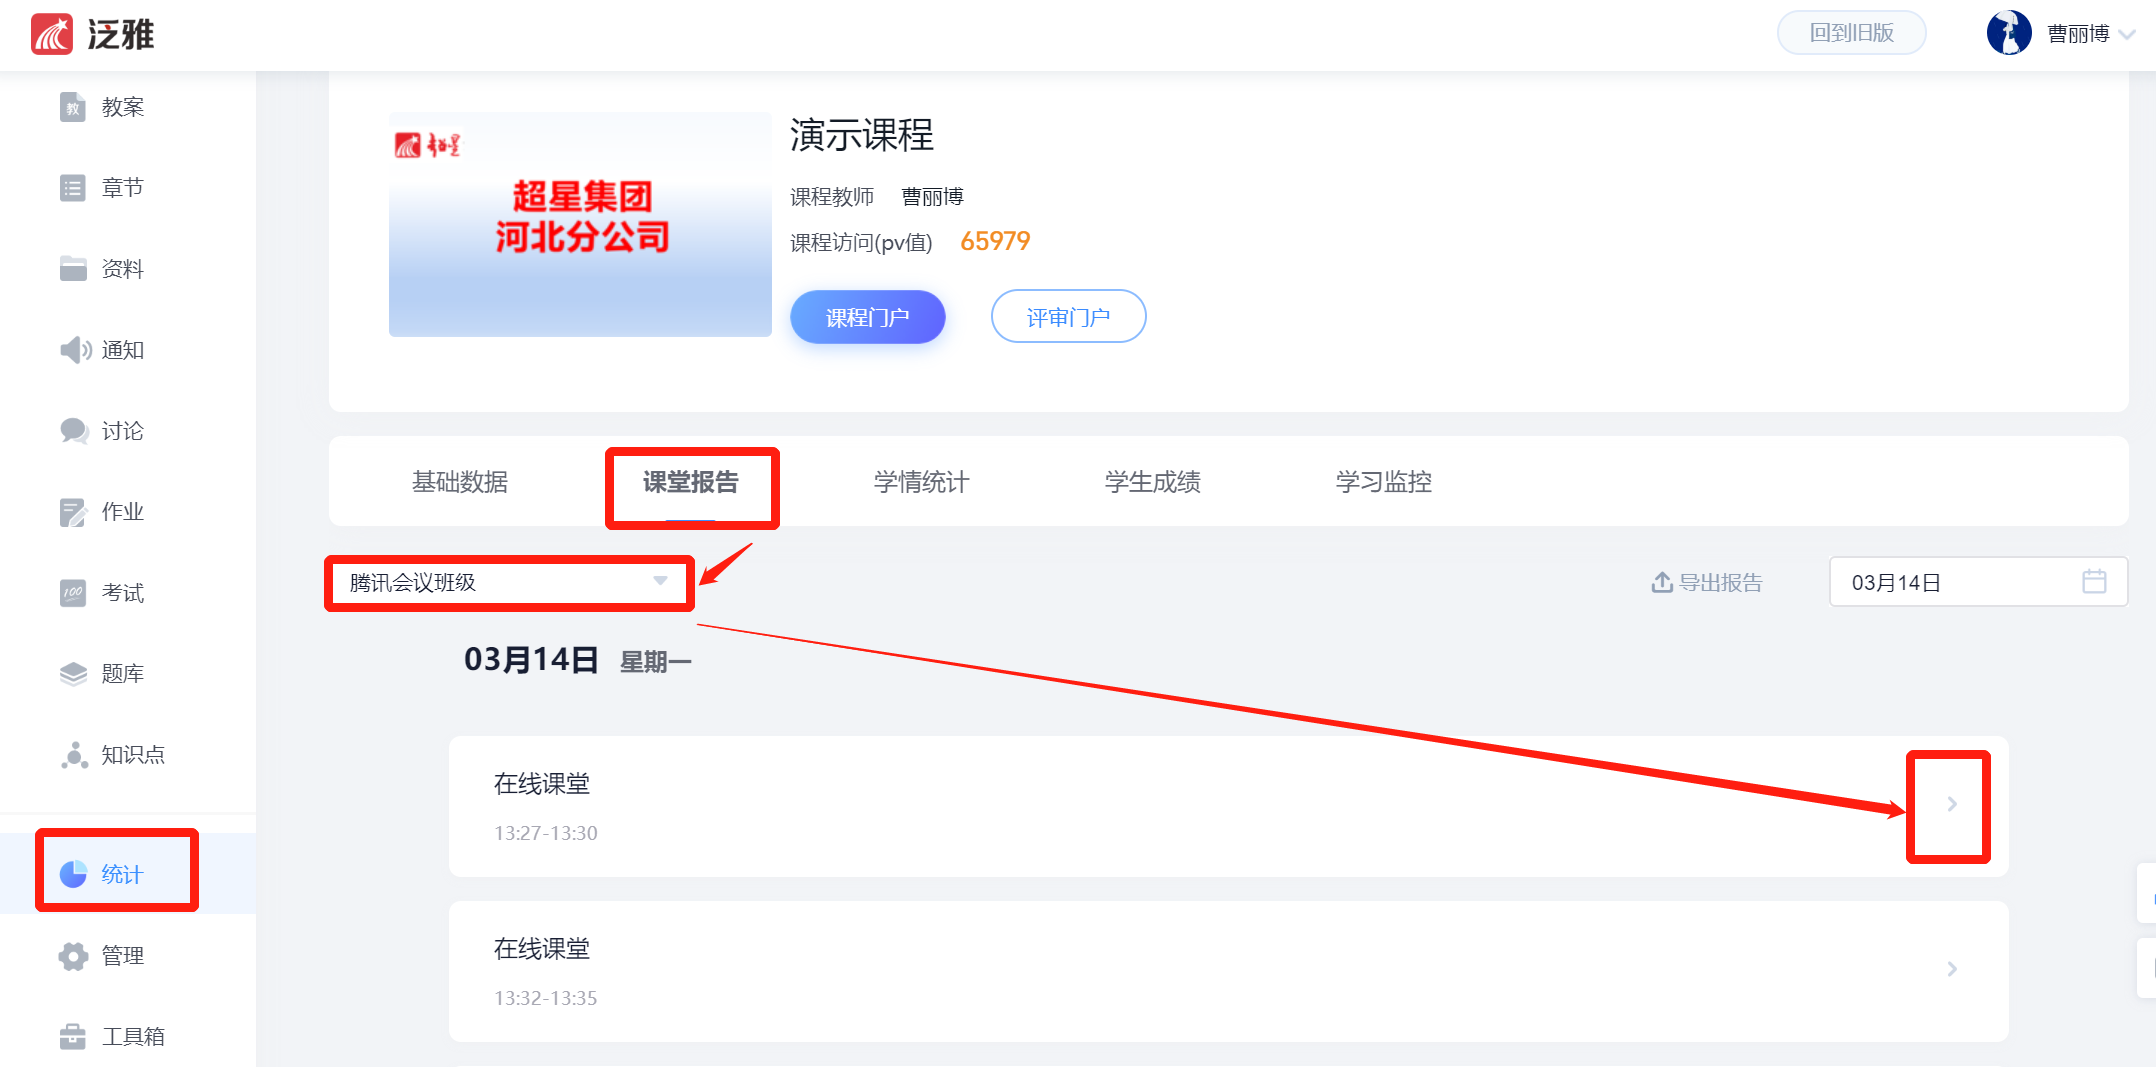Image resolution: width=2156 pixels, height=1067 pixels.
Task: Open the 考试 exam icon
Action: [73, 593]
